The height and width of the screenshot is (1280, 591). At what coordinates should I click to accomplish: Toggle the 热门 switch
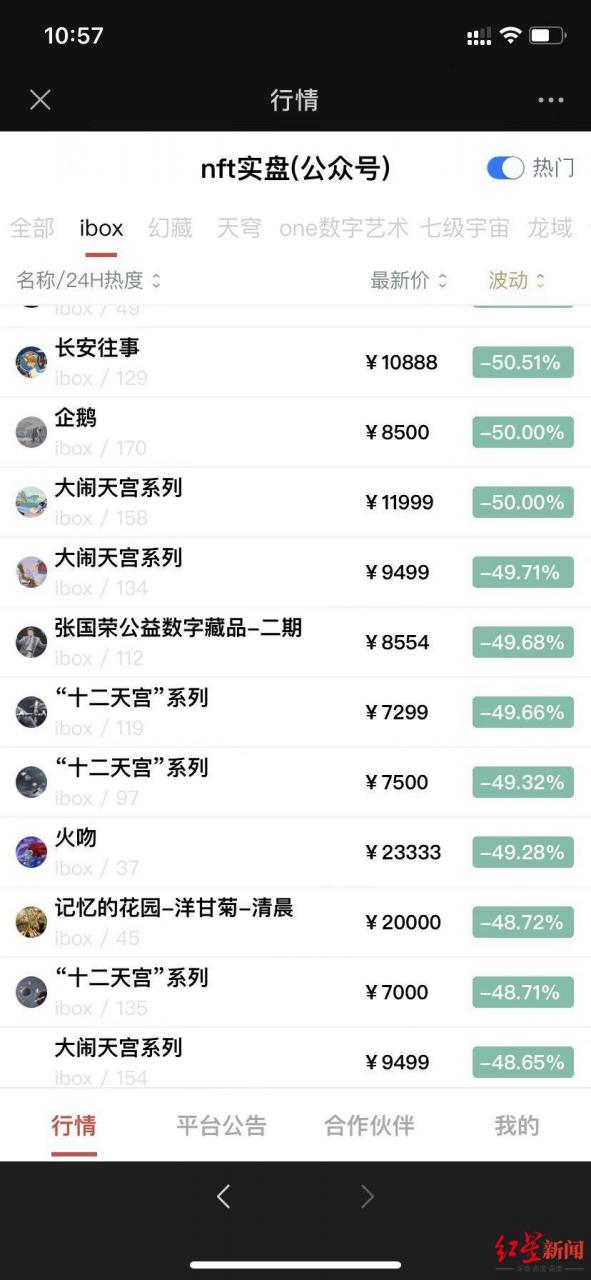(506, 168)
